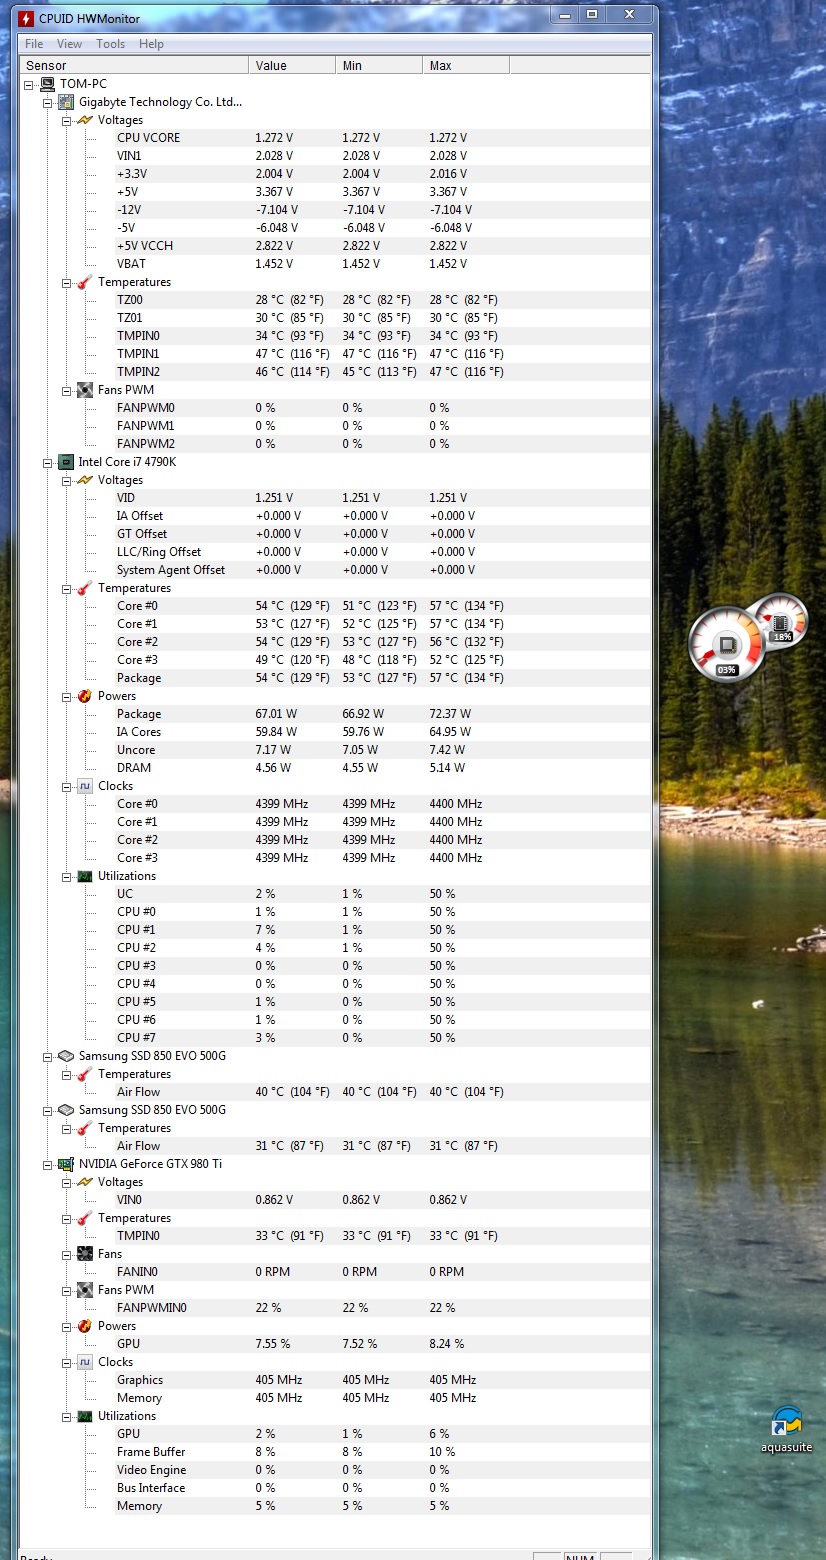Collapse the Intel CPU Utilizations group expander
Image resolution: width=826 pixels, height=1560 pixels.
[66, 876]
